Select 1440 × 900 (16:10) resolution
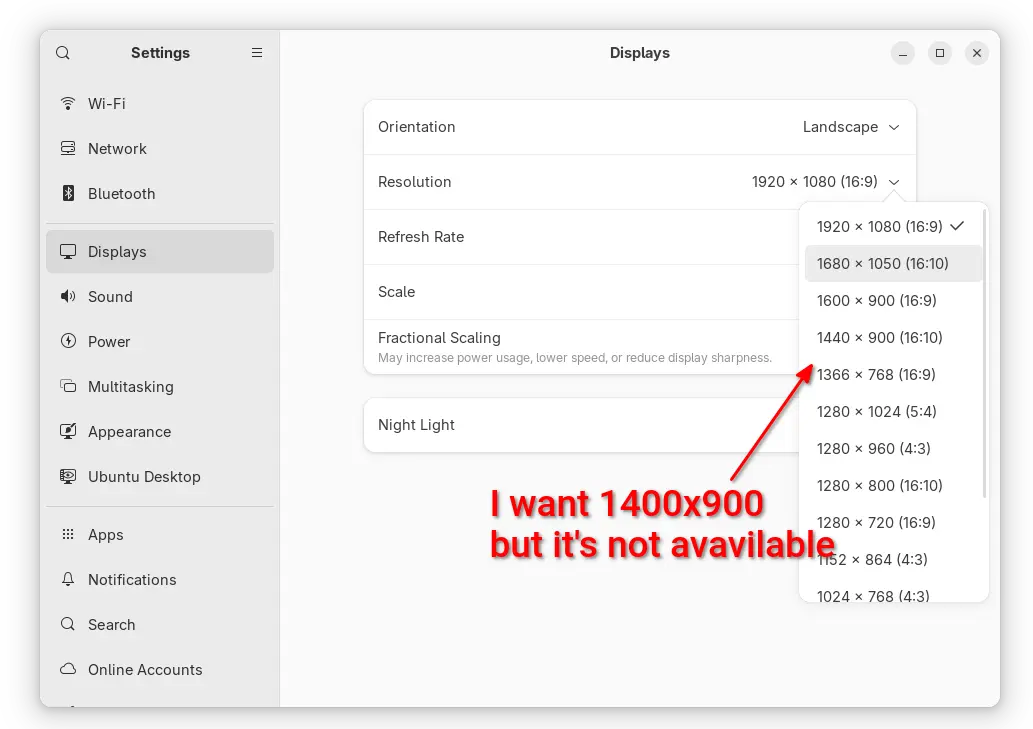The image size is (1033, 729). (x=893, y=337)
